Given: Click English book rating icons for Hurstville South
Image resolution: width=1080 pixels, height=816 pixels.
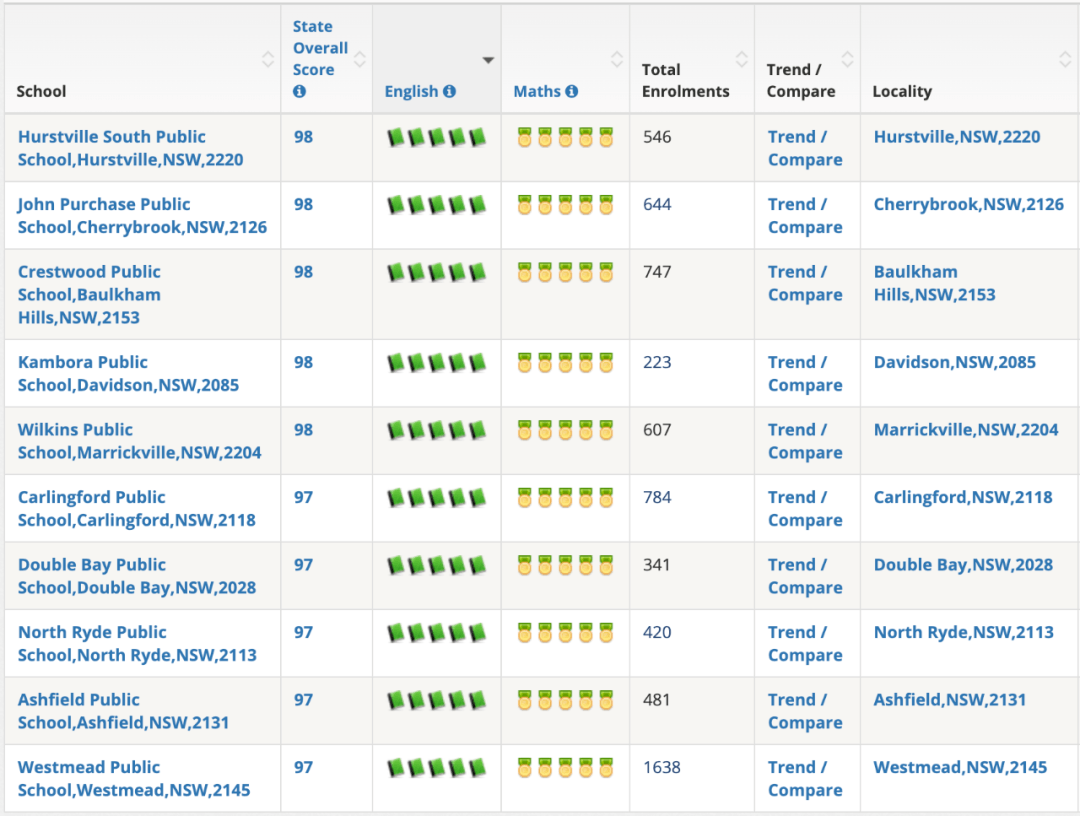Looking at the screenshot, I should [x=437, y=137].
